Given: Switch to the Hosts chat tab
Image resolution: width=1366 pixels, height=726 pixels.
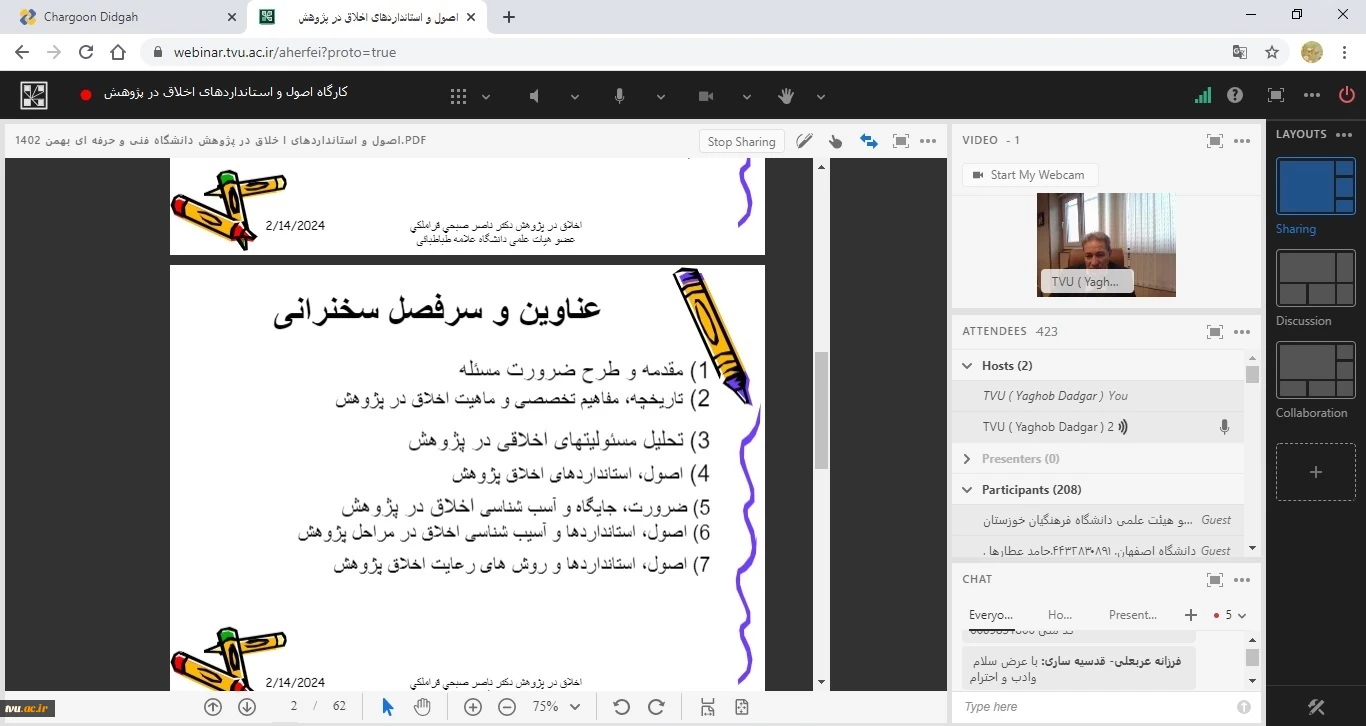Looking at the screenshot, I should pos(1060,615).
